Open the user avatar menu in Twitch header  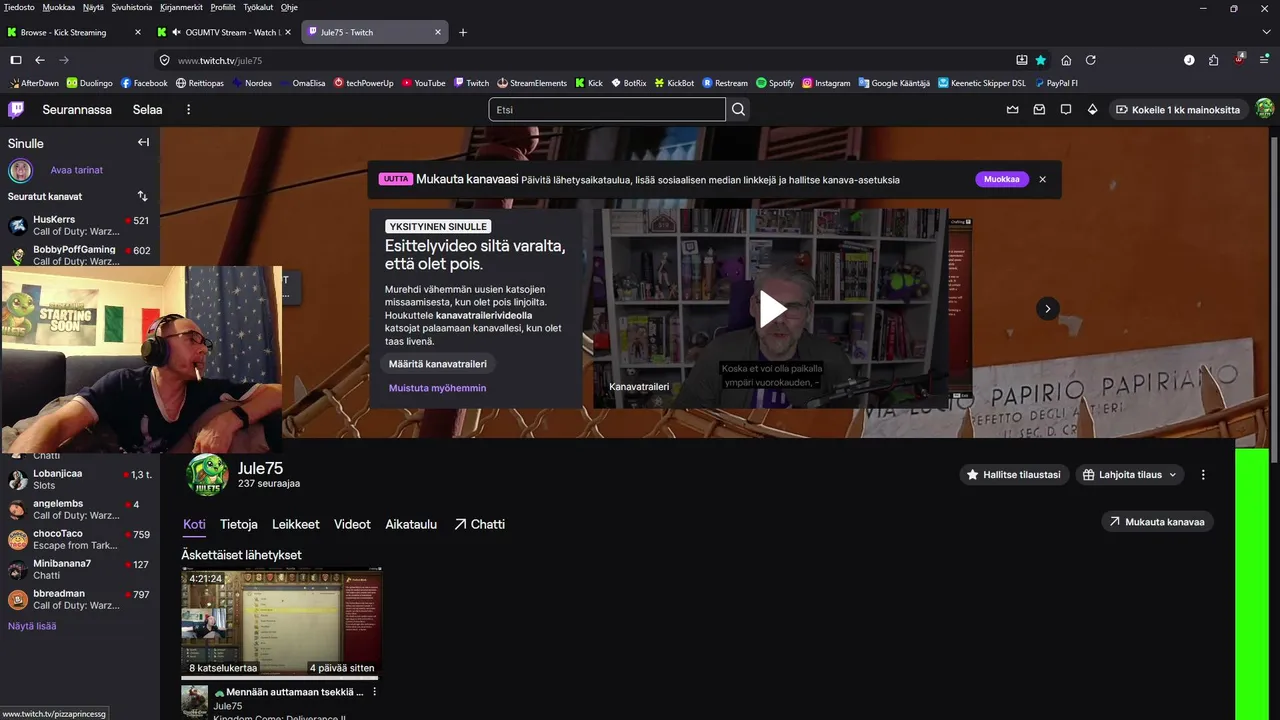[x=1265, y=109]
